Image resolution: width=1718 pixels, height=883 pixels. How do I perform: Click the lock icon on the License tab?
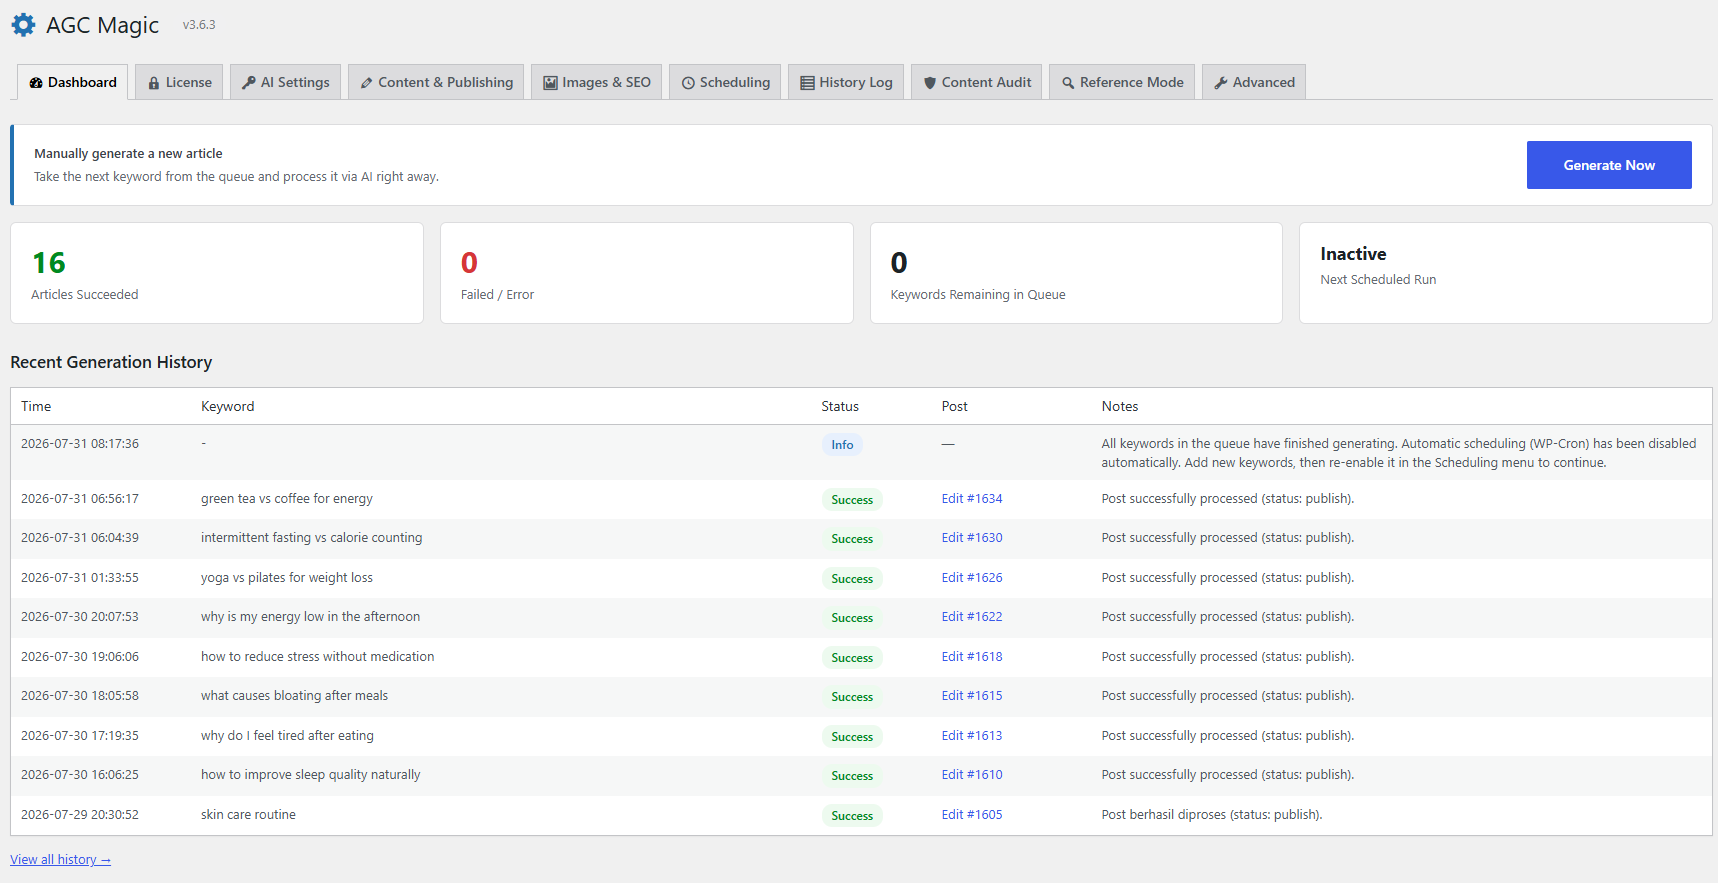pos(154,83)
